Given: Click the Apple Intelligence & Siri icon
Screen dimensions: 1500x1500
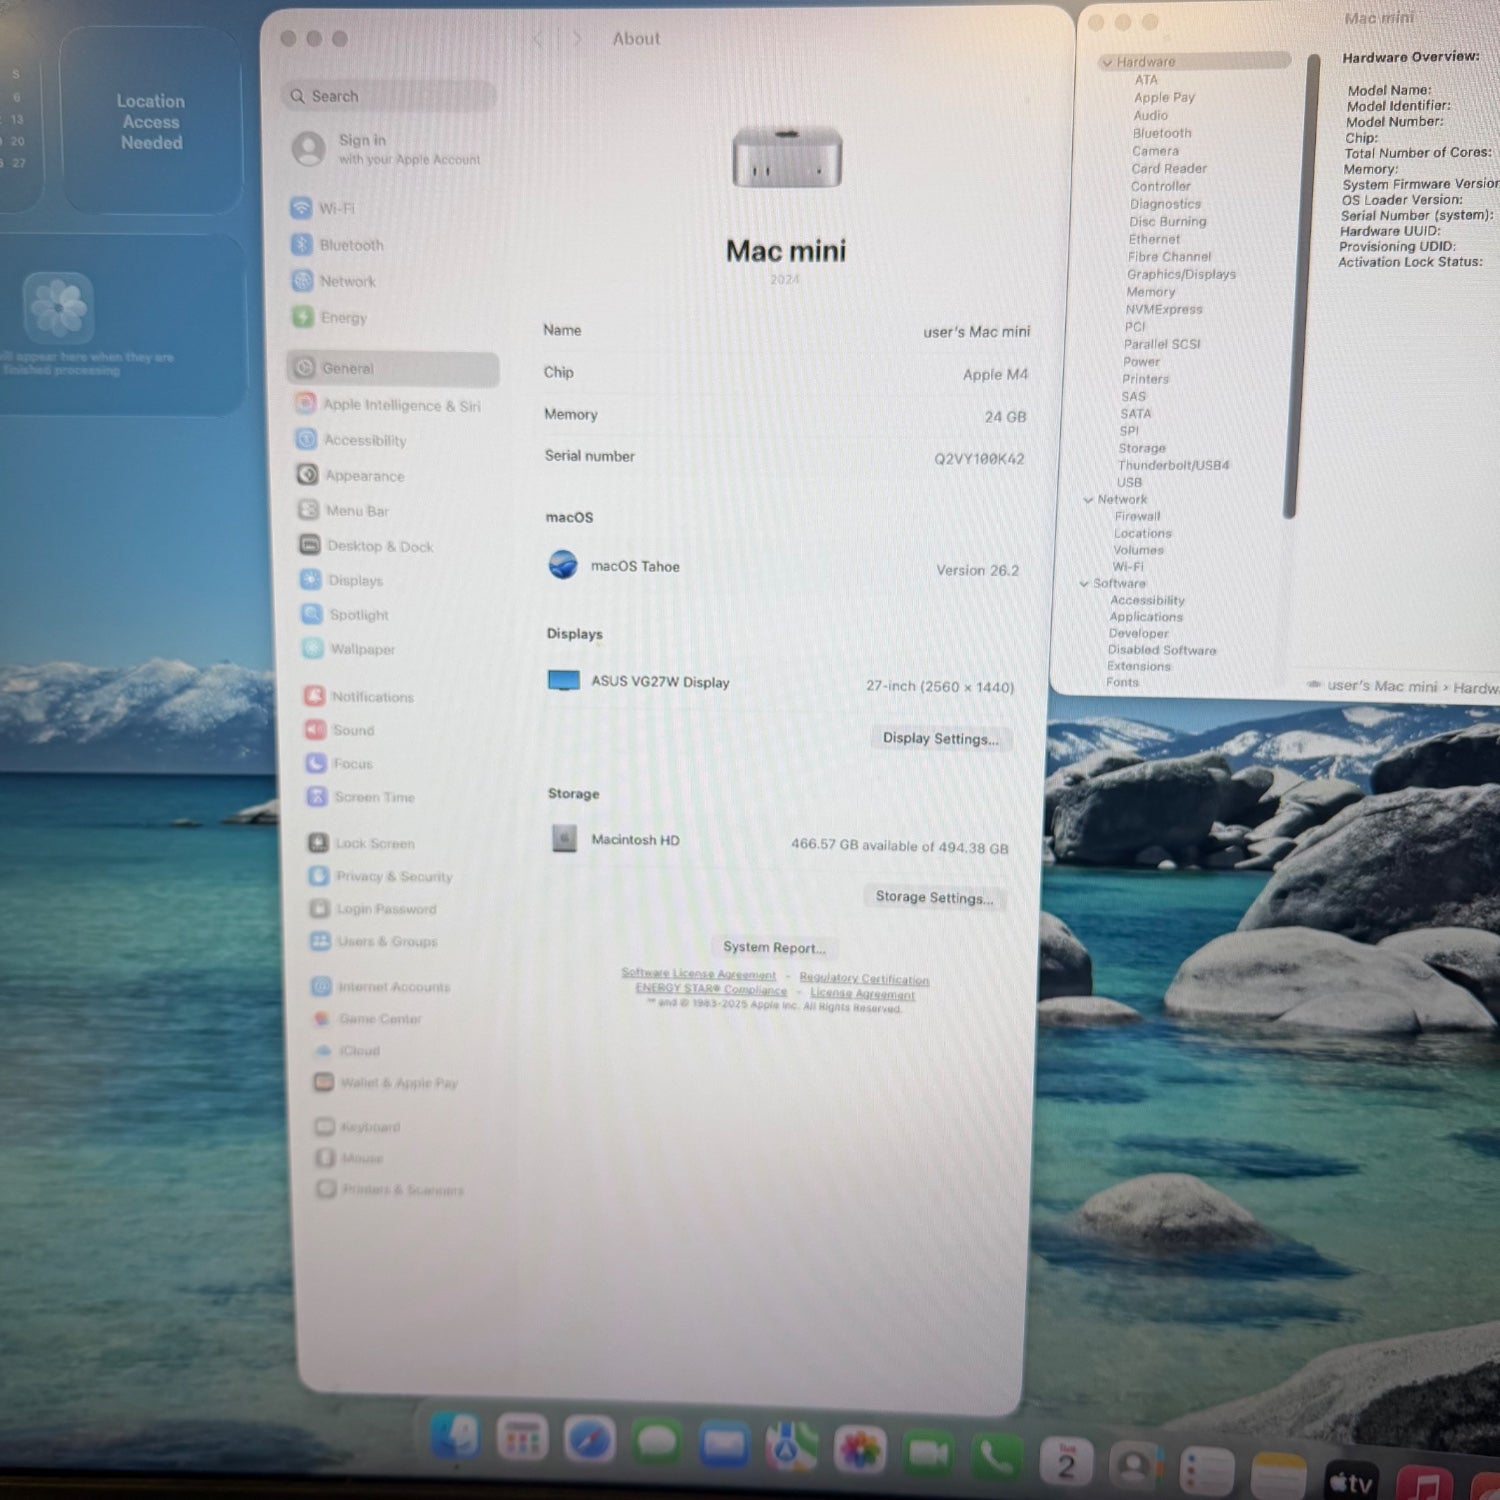Looking at the screenshot, I should point(305,404).
